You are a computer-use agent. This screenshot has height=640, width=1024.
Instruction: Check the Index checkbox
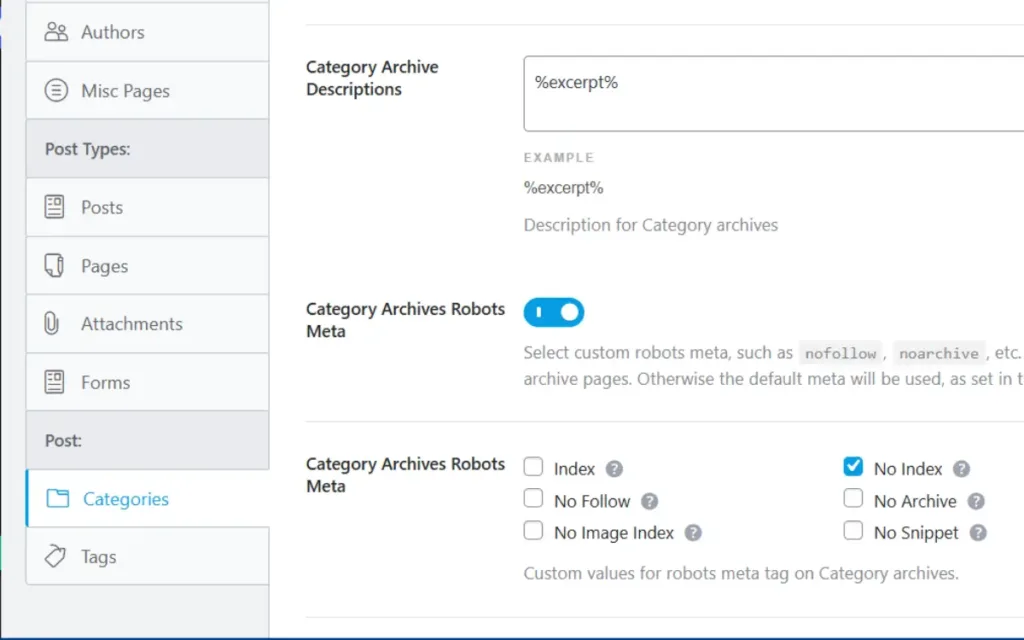tap(533, 467)
